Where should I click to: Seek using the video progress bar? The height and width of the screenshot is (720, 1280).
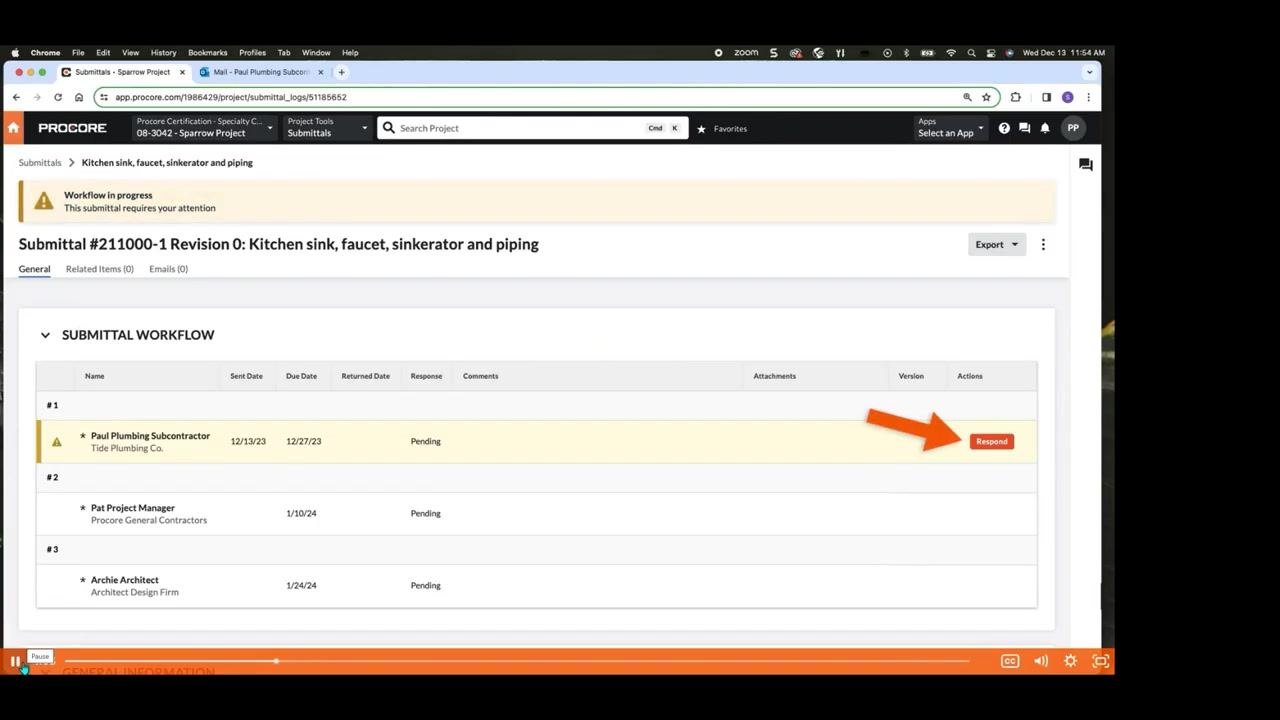(x=517, y=661)
